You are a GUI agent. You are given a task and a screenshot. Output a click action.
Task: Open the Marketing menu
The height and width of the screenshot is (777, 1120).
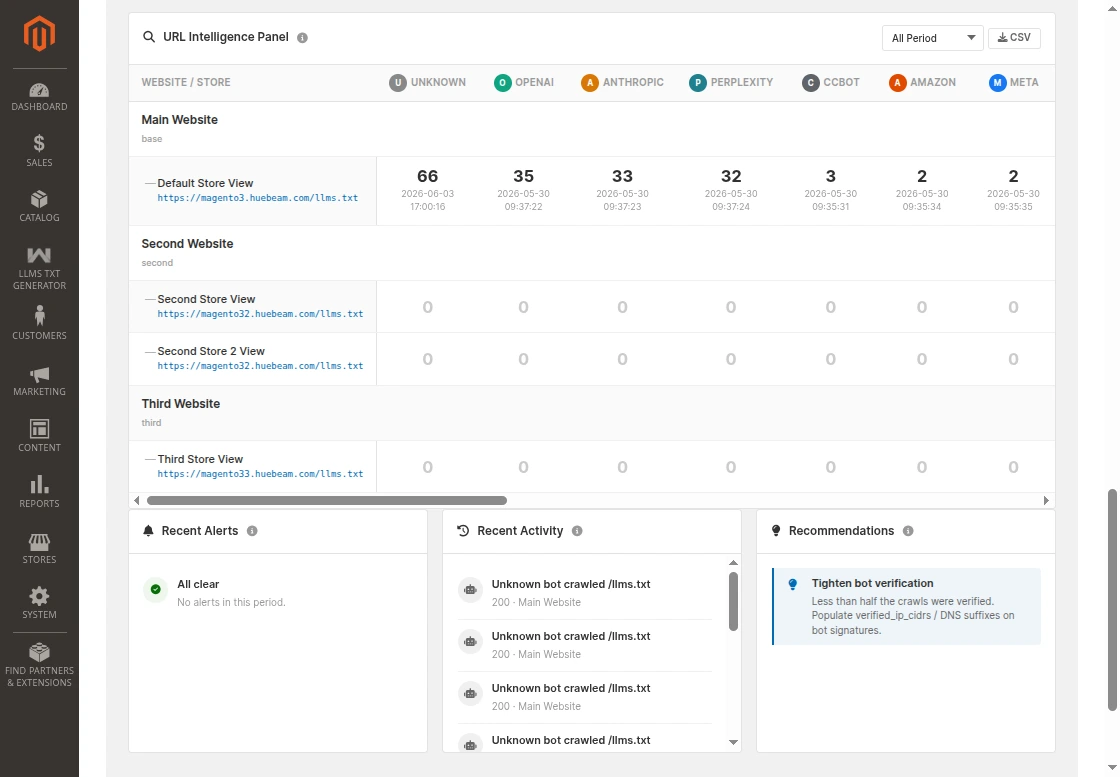pyautogui.click(x=39, y=381)
